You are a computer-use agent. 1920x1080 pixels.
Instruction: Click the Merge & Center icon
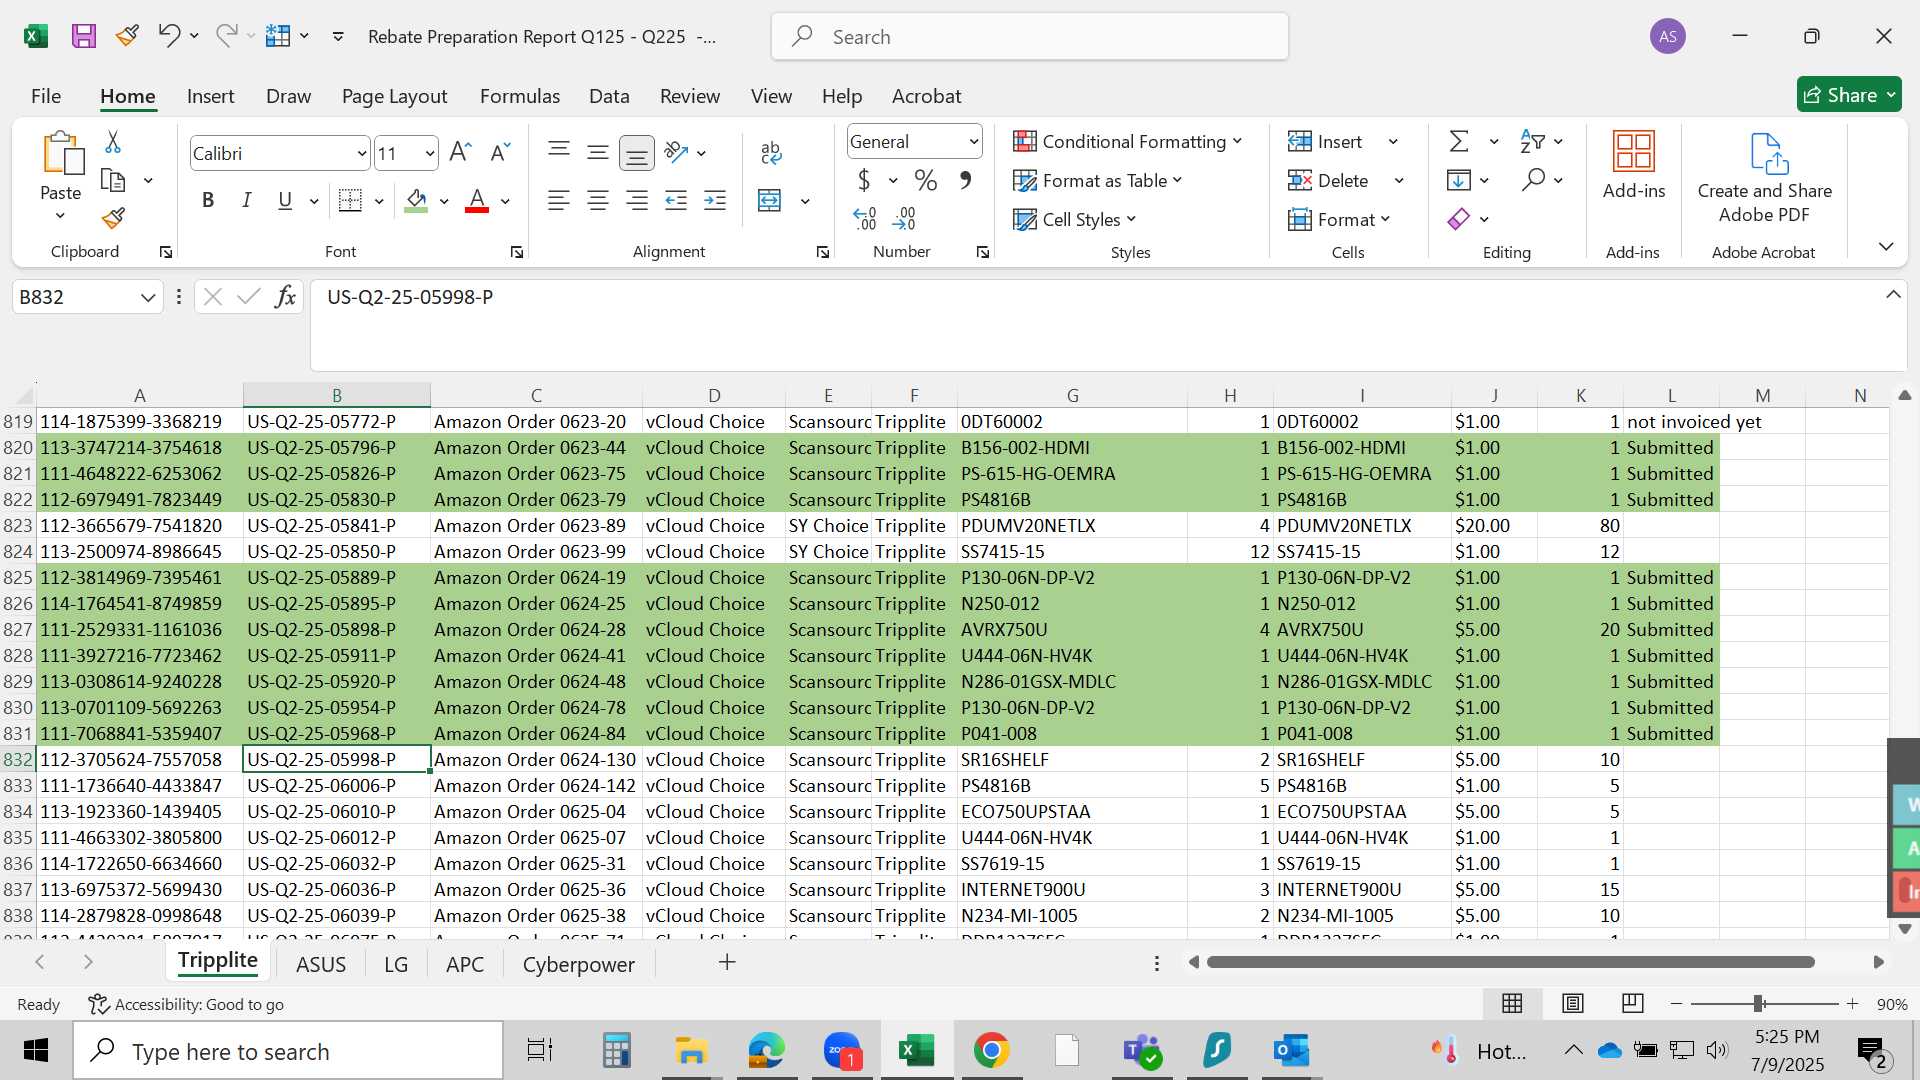[x=769, y=201]
